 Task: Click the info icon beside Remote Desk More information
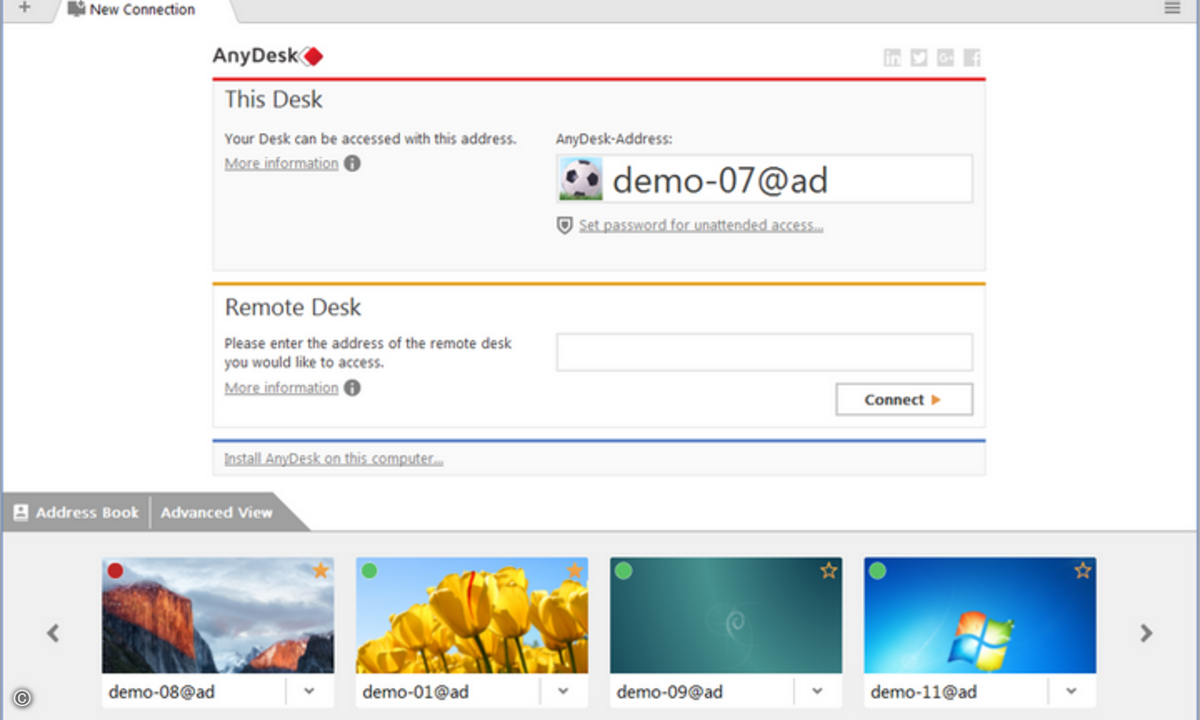pos(352,388)
